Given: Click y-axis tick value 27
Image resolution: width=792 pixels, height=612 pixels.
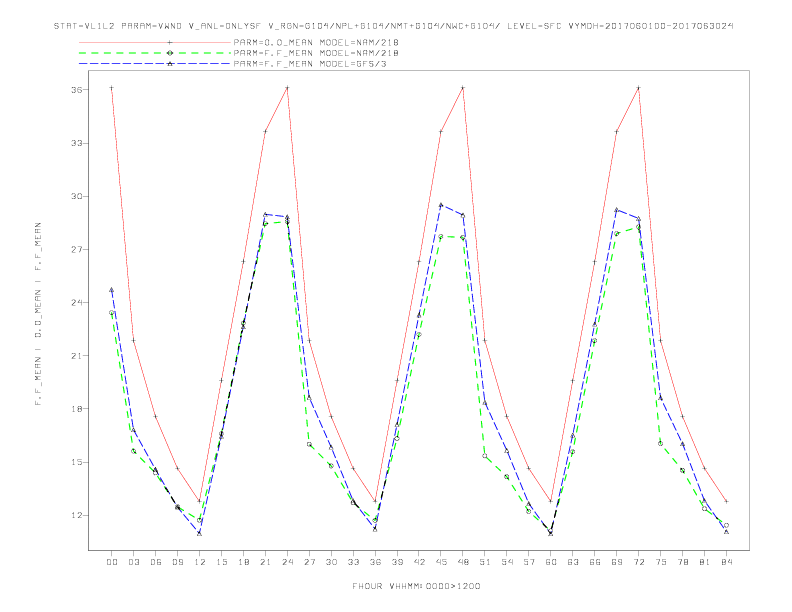Looking at the screenshot, I should click(x=77, y=249).
